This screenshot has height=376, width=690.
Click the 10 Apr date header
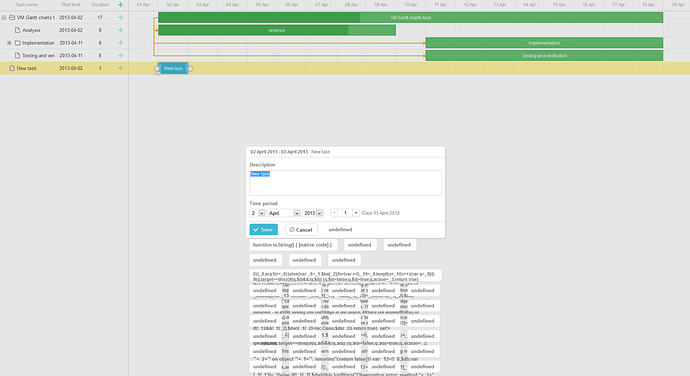[x=411, y=5]
